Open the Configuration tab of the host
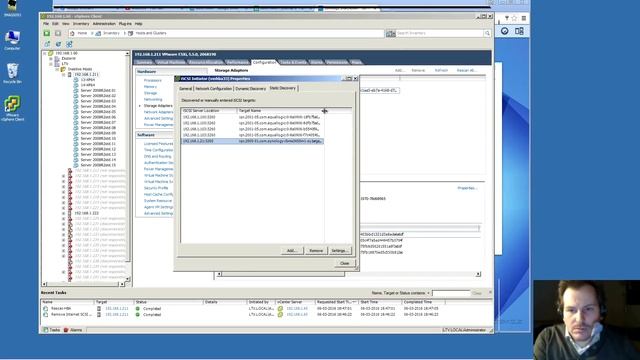 264,62
